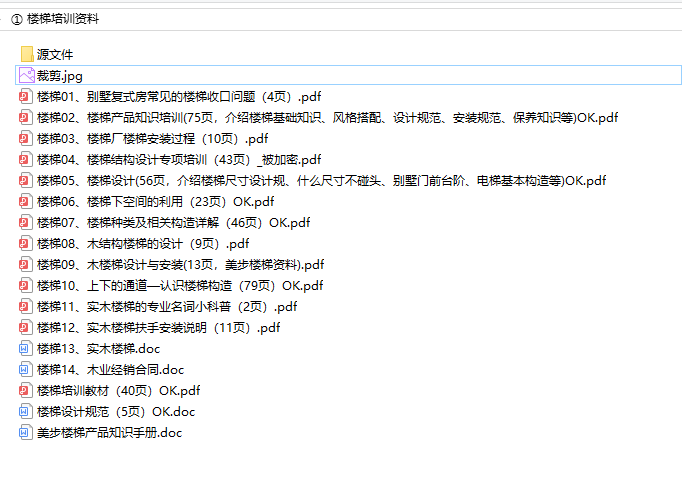Click the PDF icon of 楼梯09 file

[x=26, y=264]
